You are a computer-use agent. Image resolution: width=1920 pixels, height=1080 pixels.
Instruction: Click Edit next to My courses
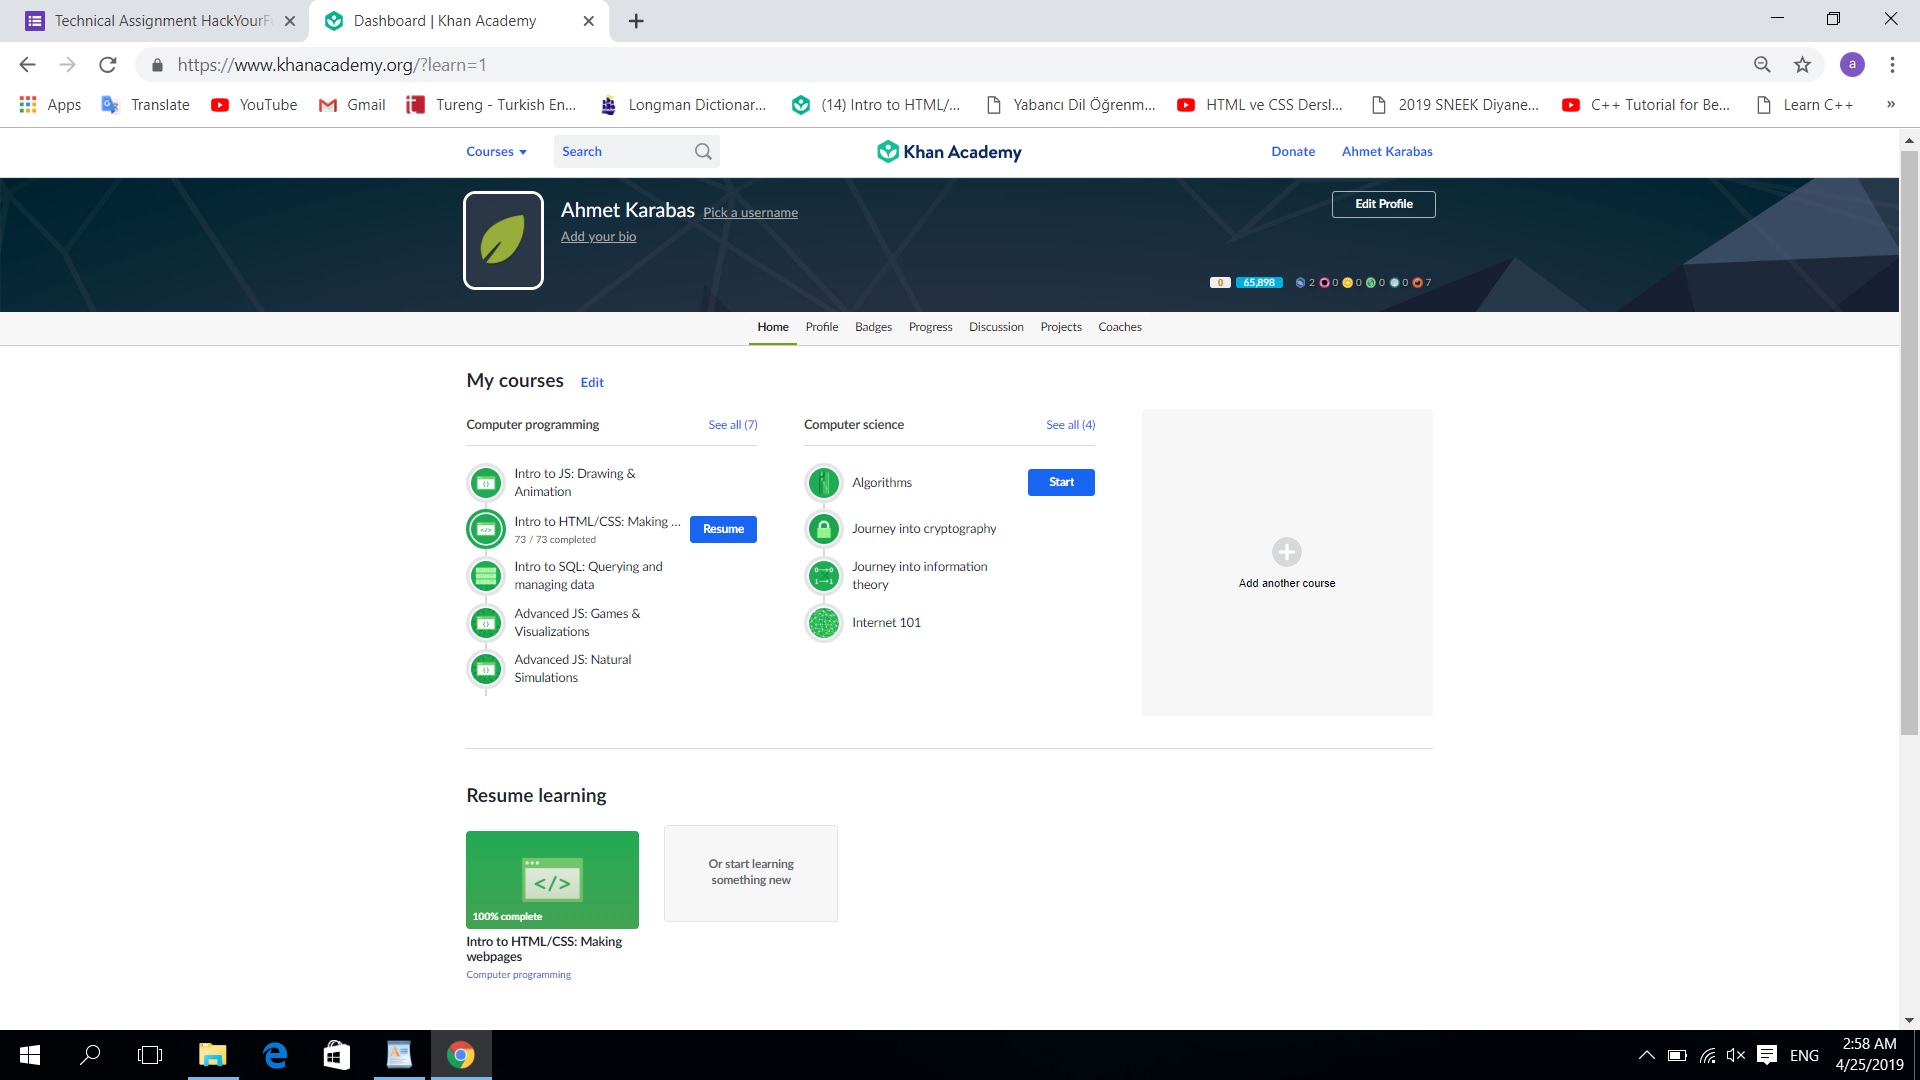click(592, 383)
